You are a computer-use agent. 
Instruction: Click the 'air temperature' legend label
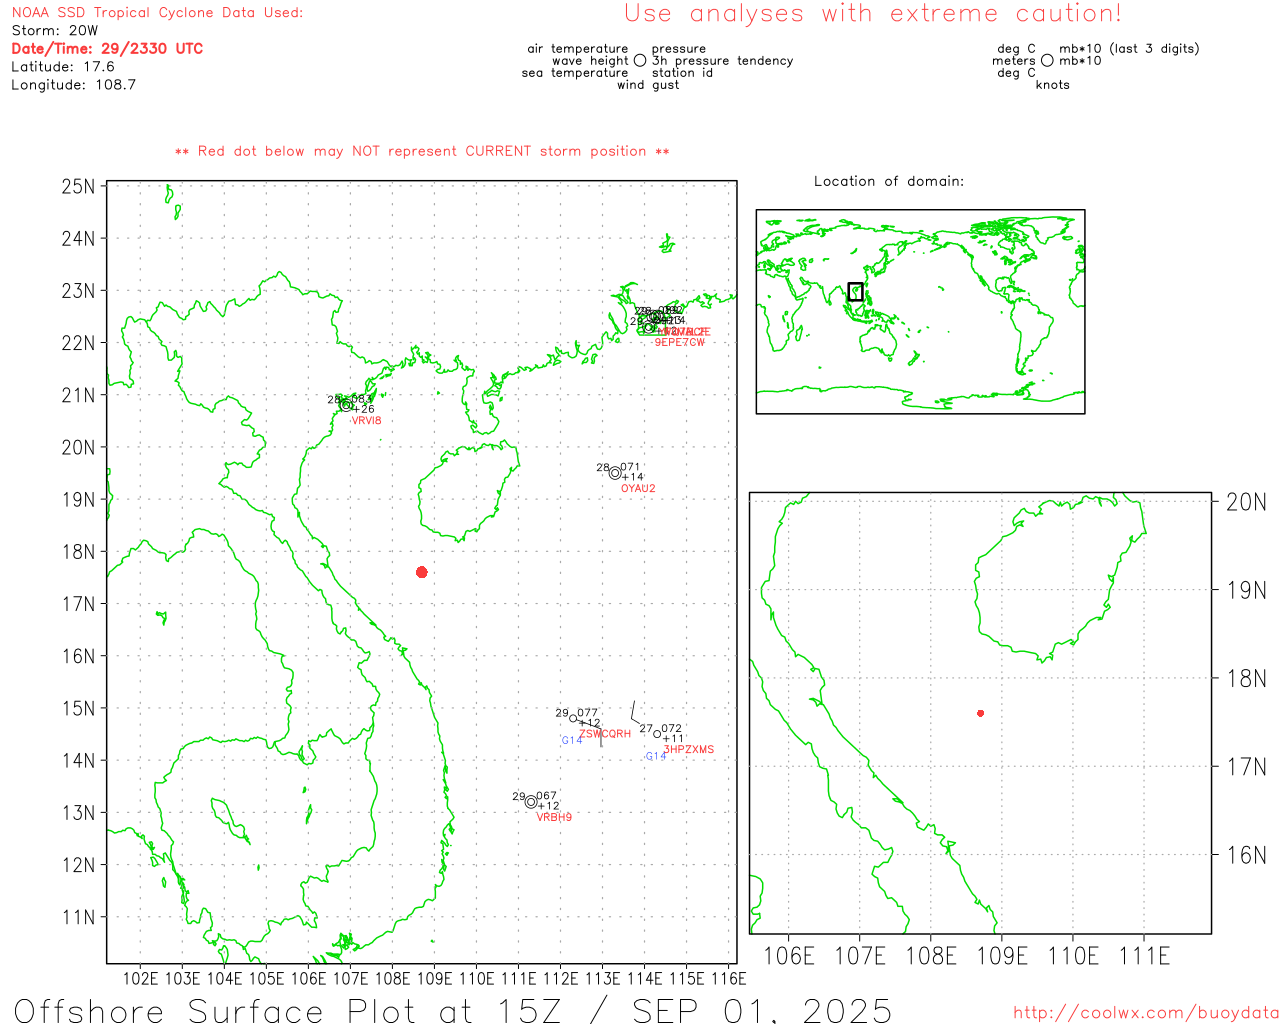point(578,49)
